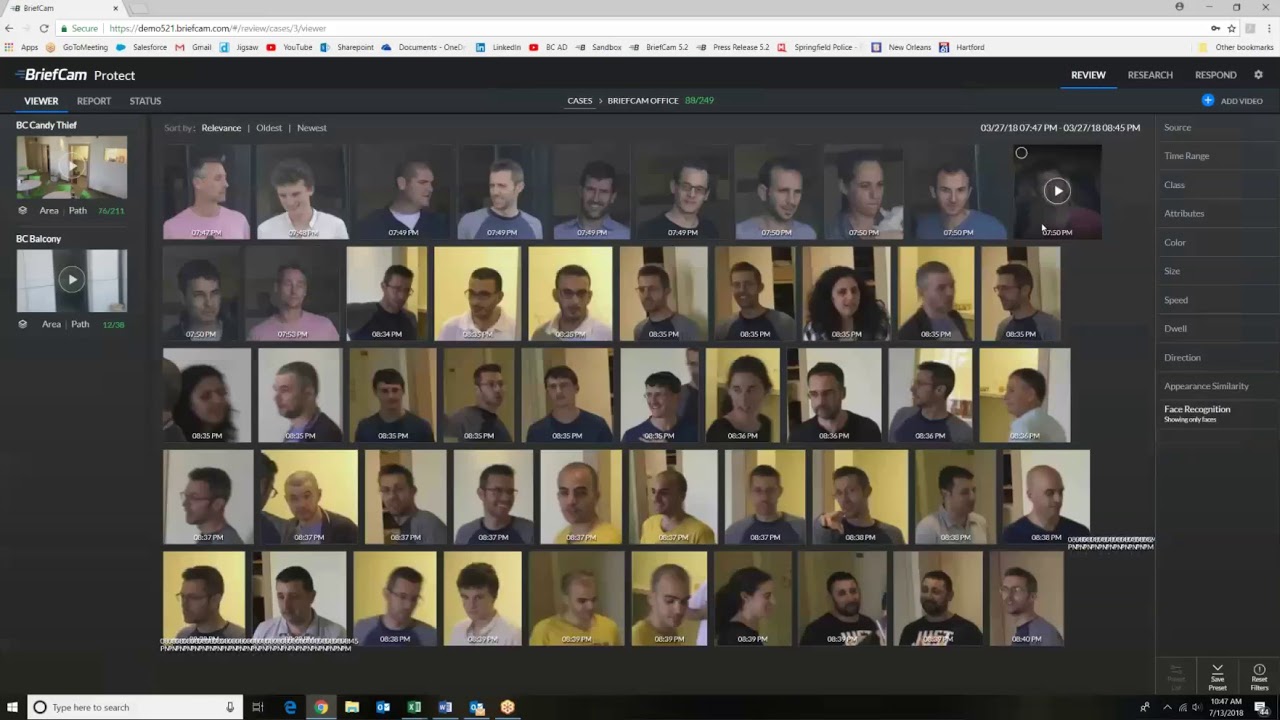Open Word from the taskbar

point(445,707)
